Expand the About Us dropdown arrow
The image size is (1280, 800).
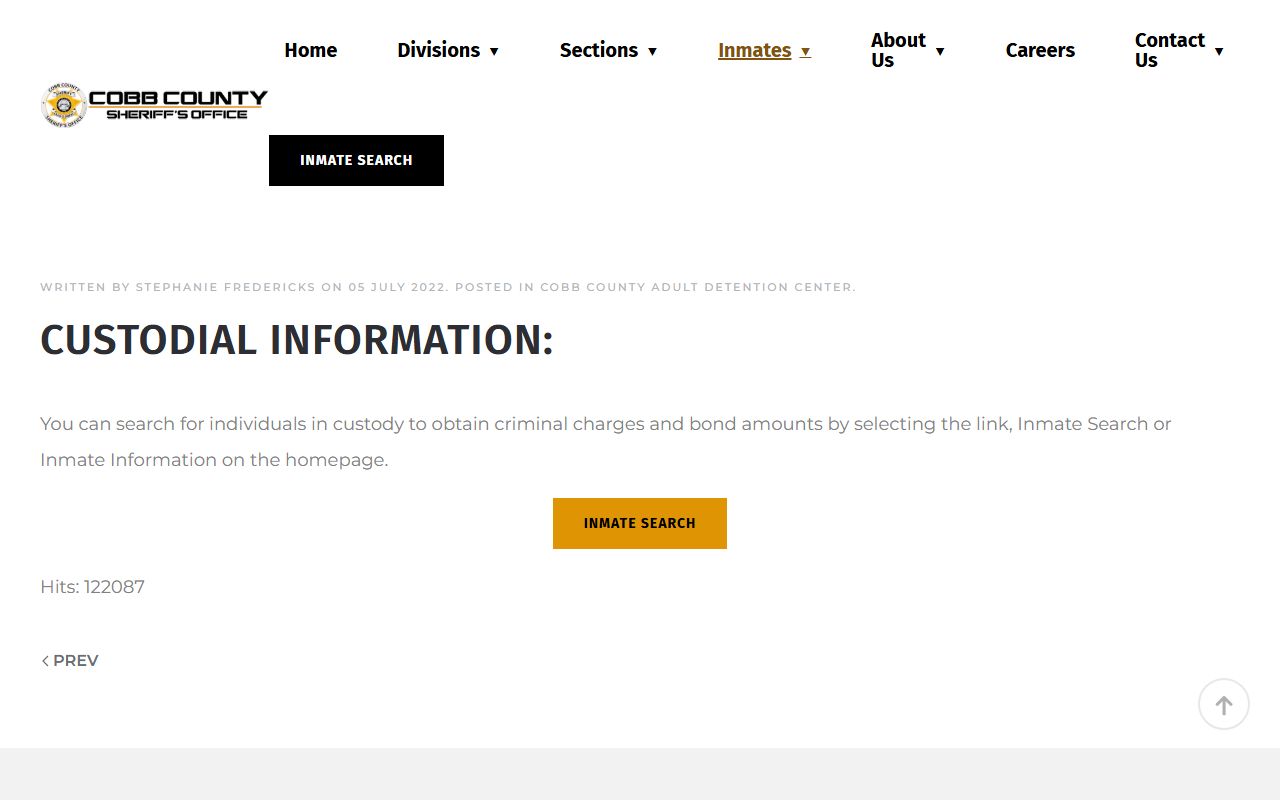click(x=939, y=51)
